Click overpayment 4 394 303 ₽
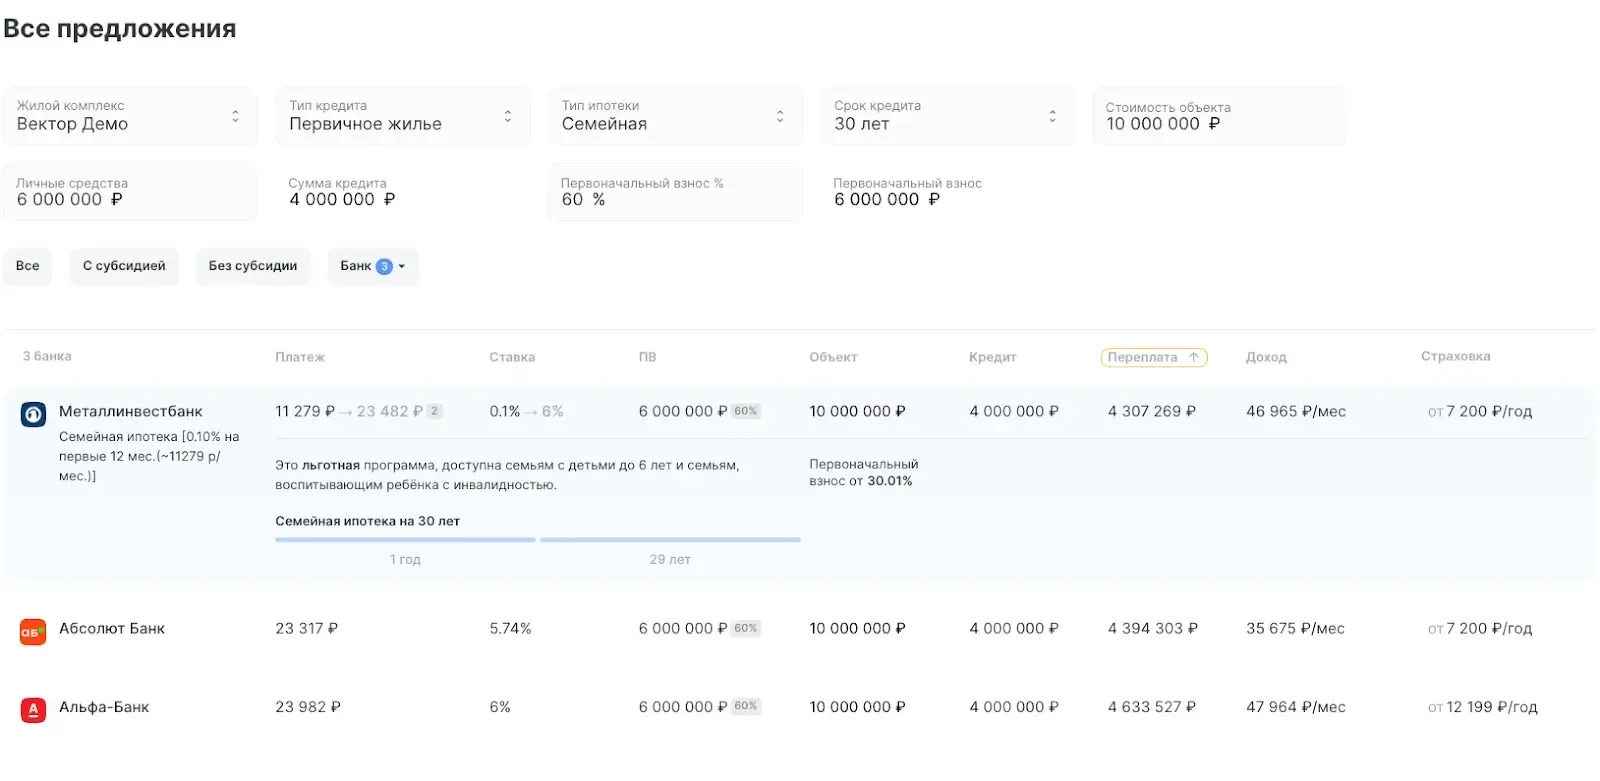Screen dimensions: 1600x781 point(1152,628)
